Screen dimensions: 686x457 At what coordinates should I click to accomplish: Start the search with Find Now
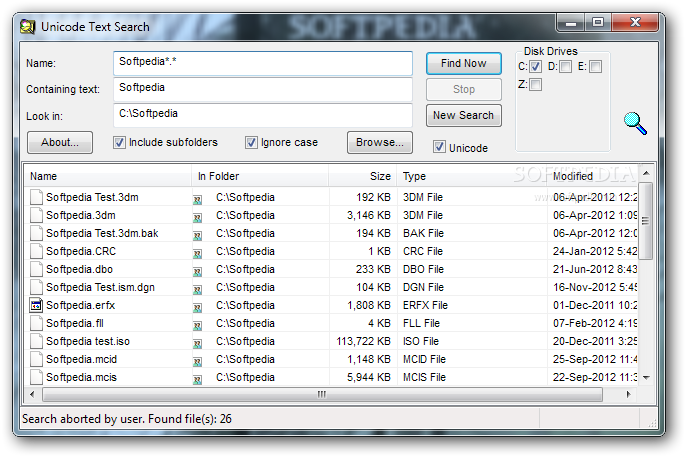(x=464, y=63)
